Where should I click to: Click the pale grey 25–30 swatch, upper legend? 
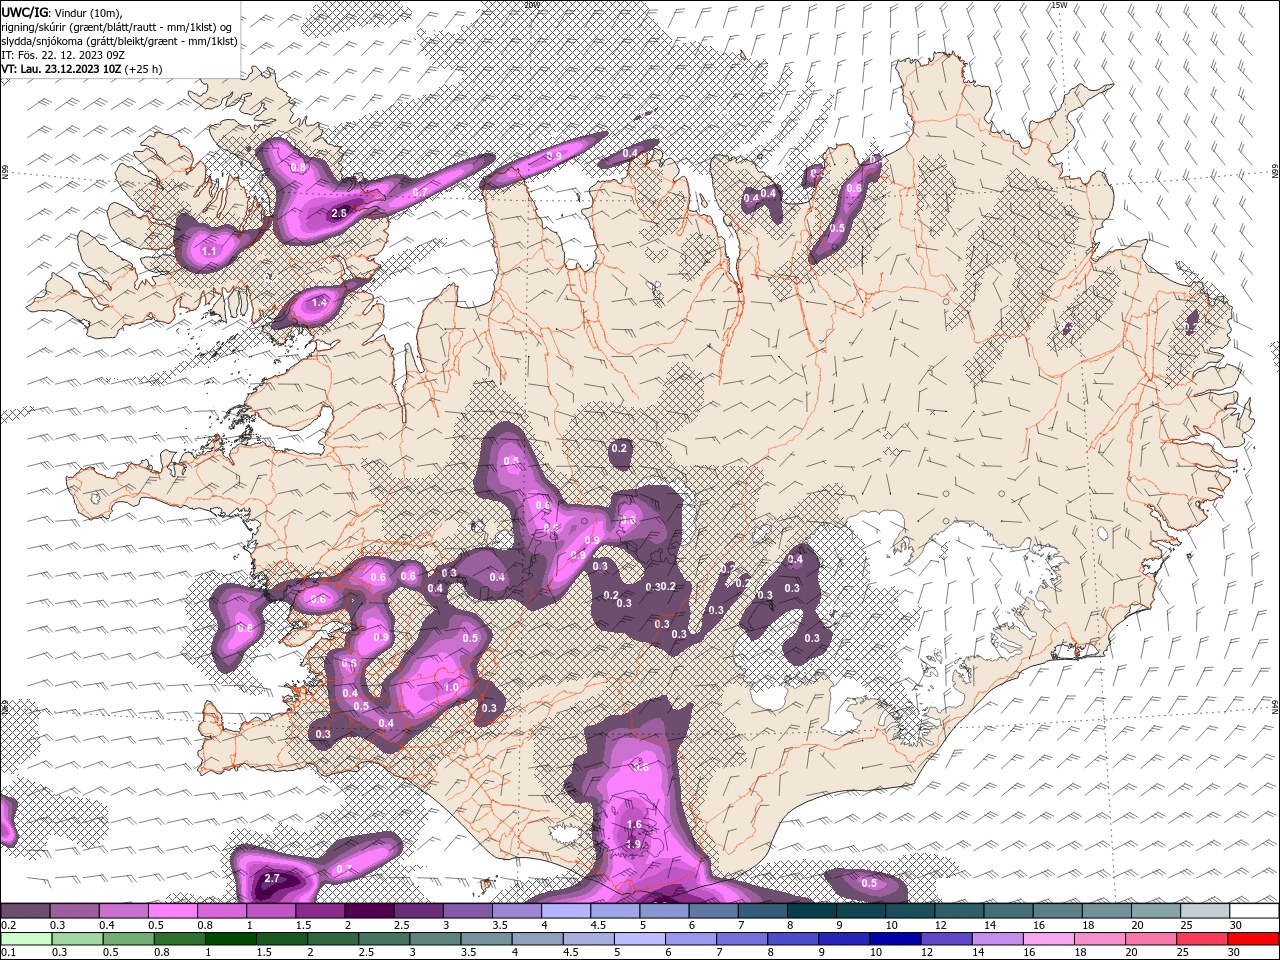[x=1206, y=911]
